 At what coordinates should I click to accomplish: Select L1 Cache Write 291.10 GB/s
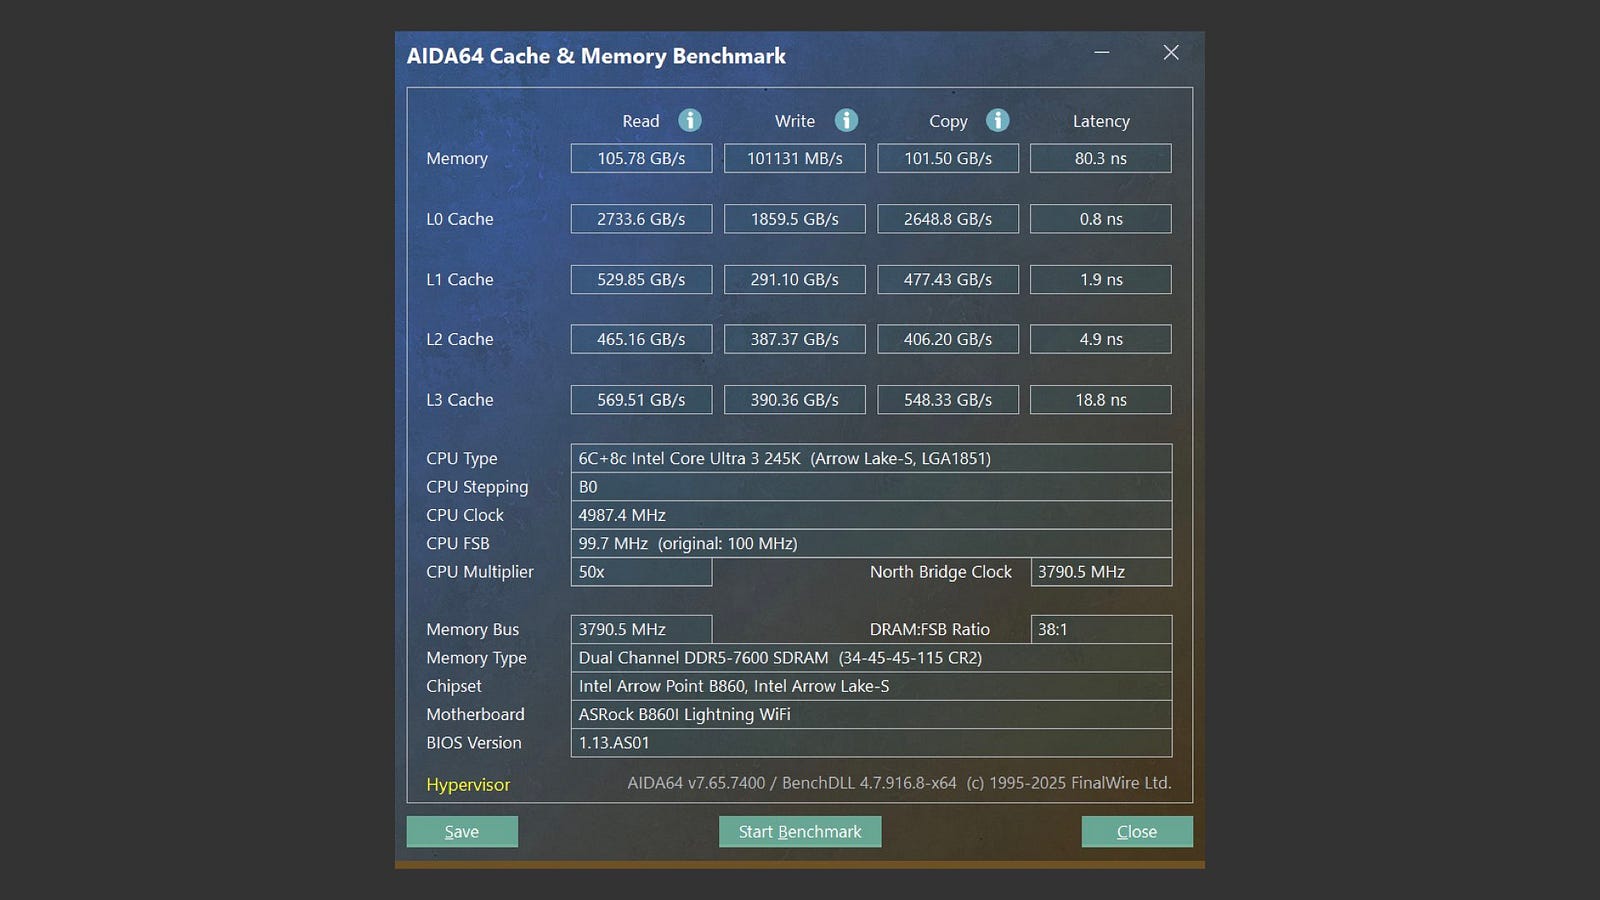pyautogui.click(x=795, y=279)
